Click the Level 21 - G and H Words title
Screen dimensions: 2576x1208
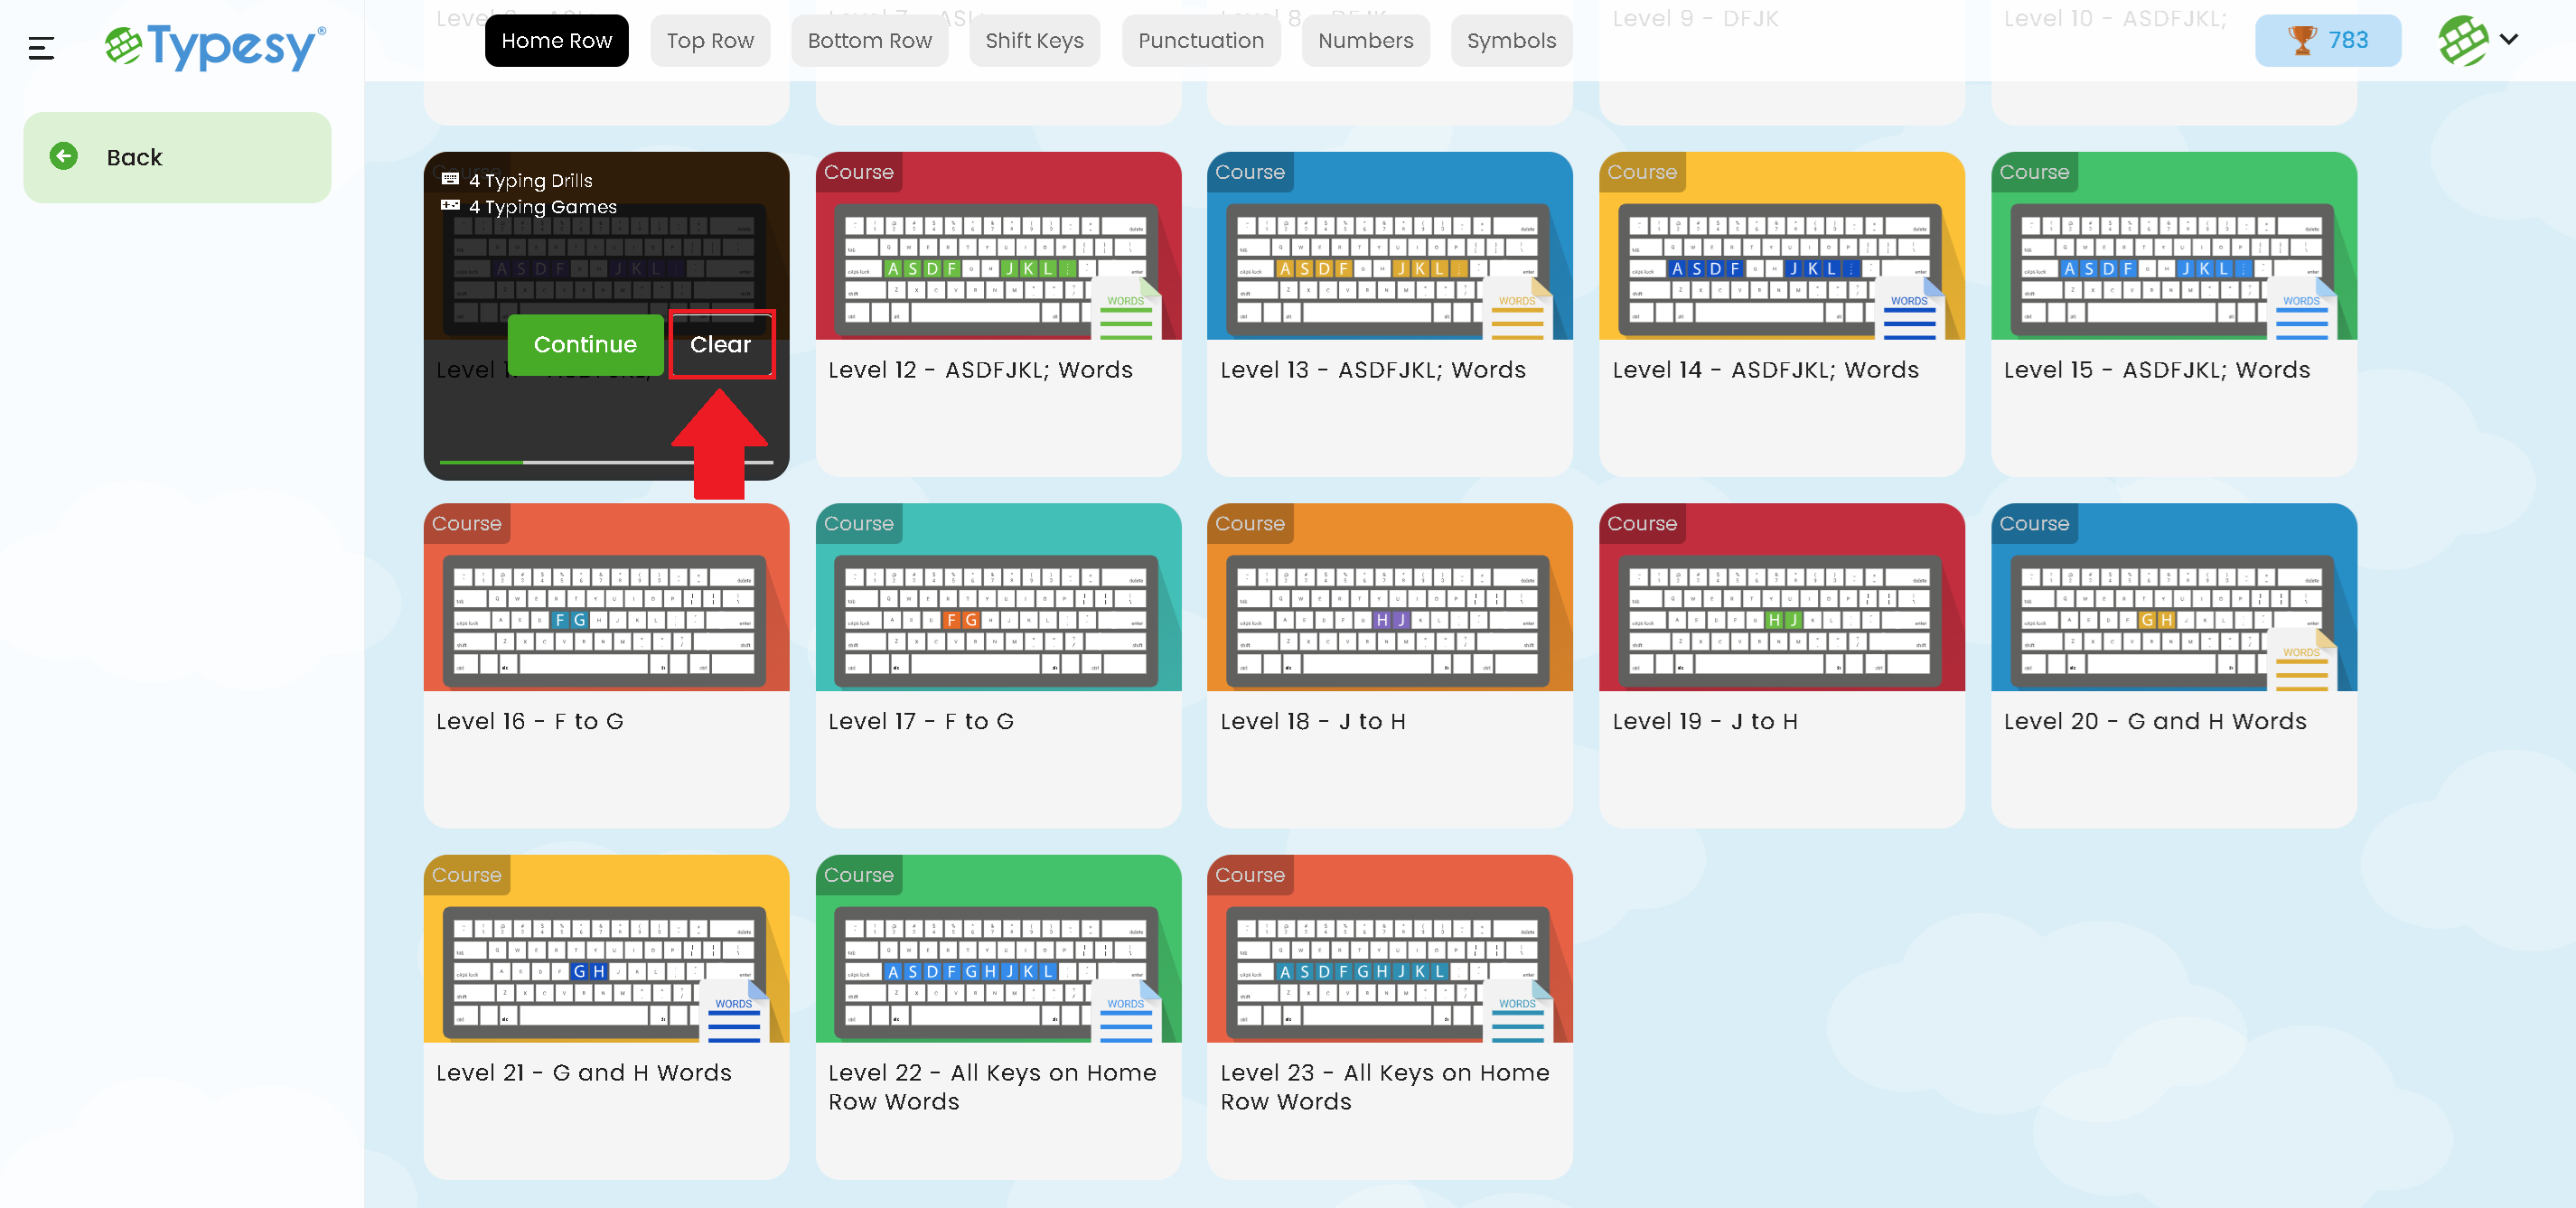584,1072
